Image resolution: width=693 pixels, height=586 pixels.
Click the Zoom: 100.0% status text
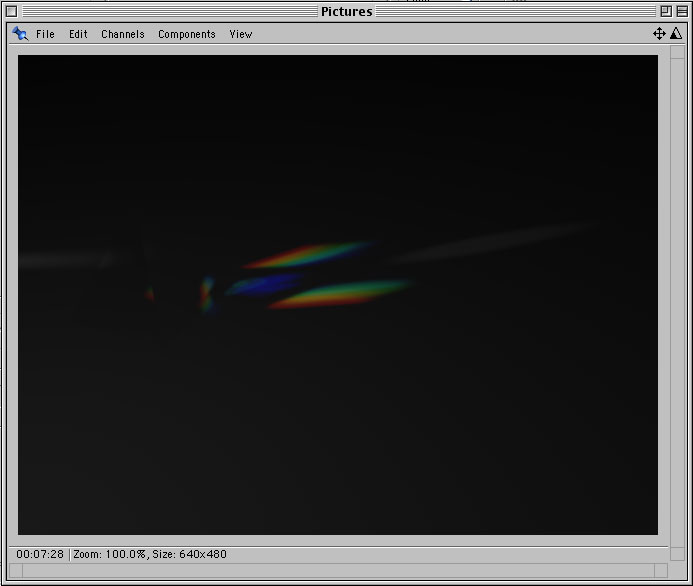pos(110,554)
